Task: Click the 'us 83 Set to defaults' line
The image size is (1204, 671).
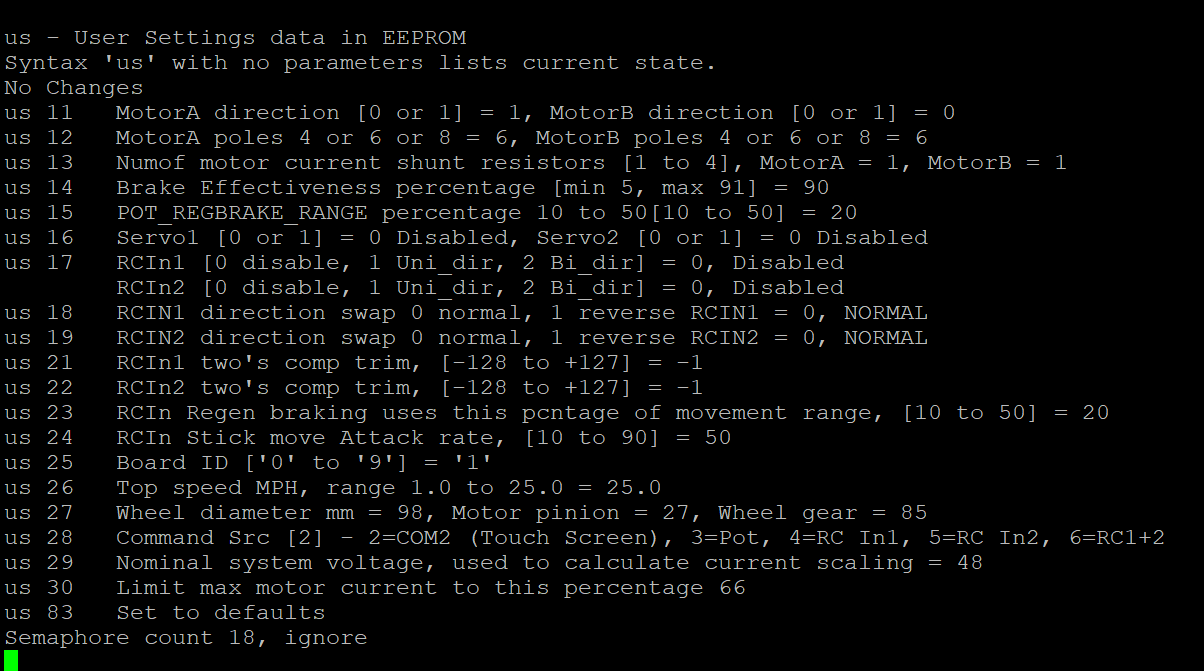Action: click(165, 613)
